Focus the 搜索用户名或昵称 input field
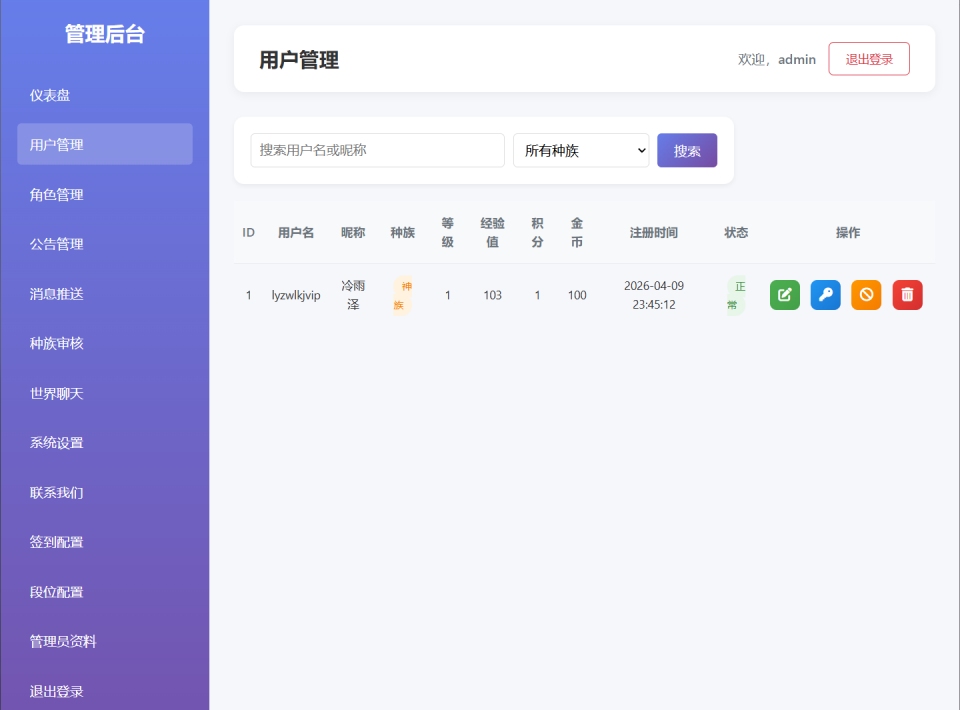Image resolution: width=960 pixels, height=710 pixels. pos(377,150)
